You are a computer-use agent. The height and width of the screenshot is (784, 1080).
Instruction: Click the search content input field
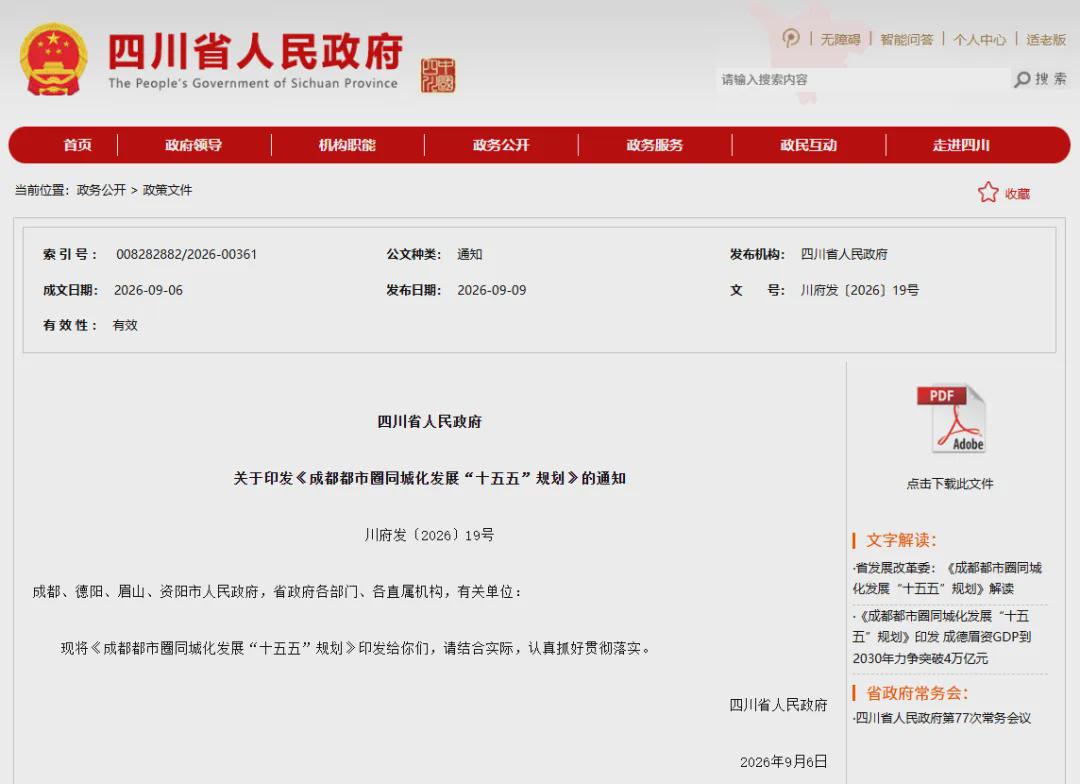(x=863, y=79)
